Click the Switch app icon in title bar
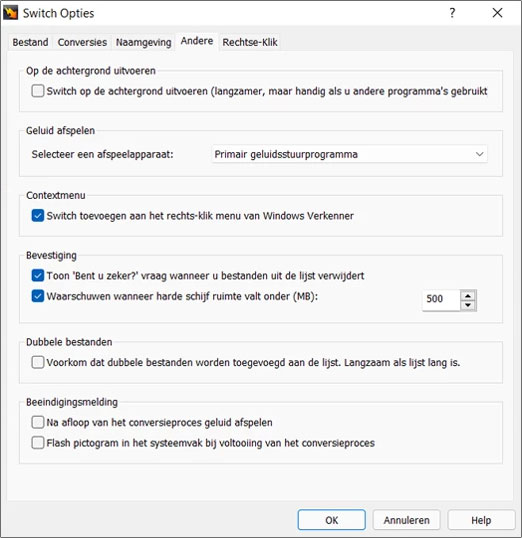 (x=10, y=13)
